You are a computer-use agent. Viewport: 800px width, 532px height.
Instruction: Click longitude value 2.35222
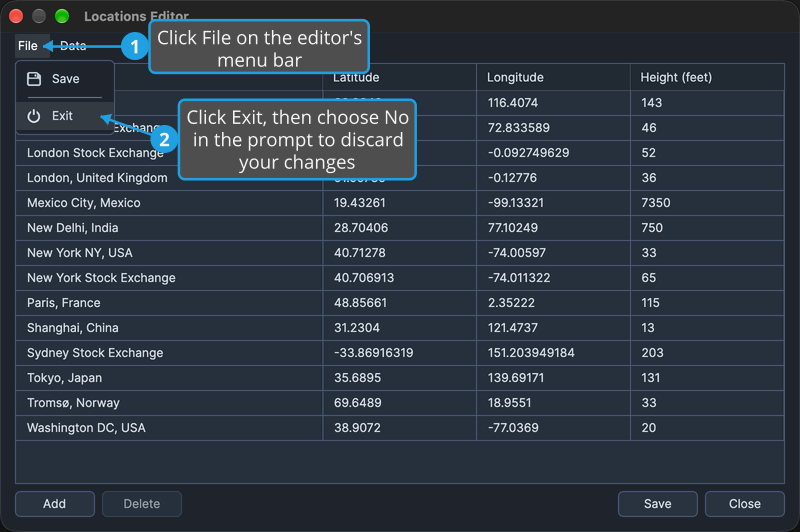tap(511, 303)
